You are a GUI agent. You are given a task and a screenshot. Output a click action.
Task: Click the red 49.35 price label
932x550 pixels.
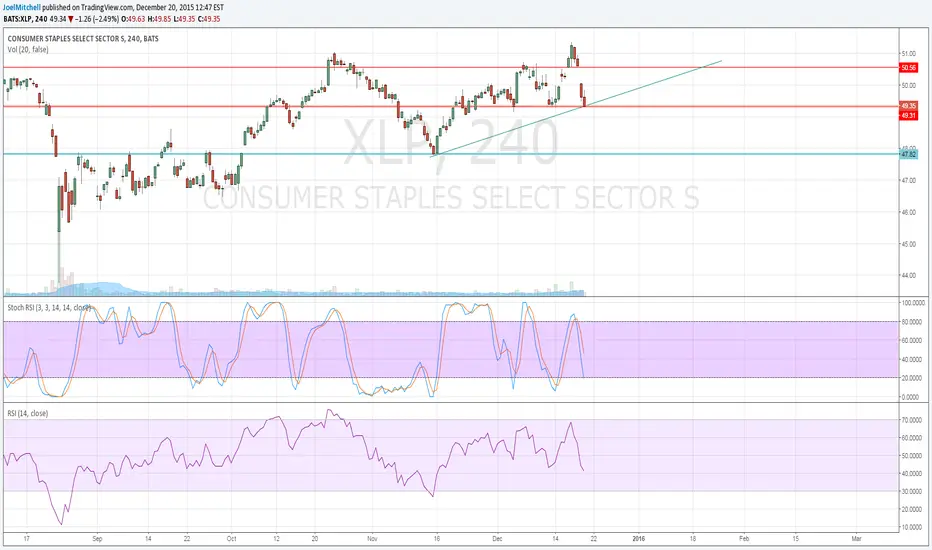point(908,106)
